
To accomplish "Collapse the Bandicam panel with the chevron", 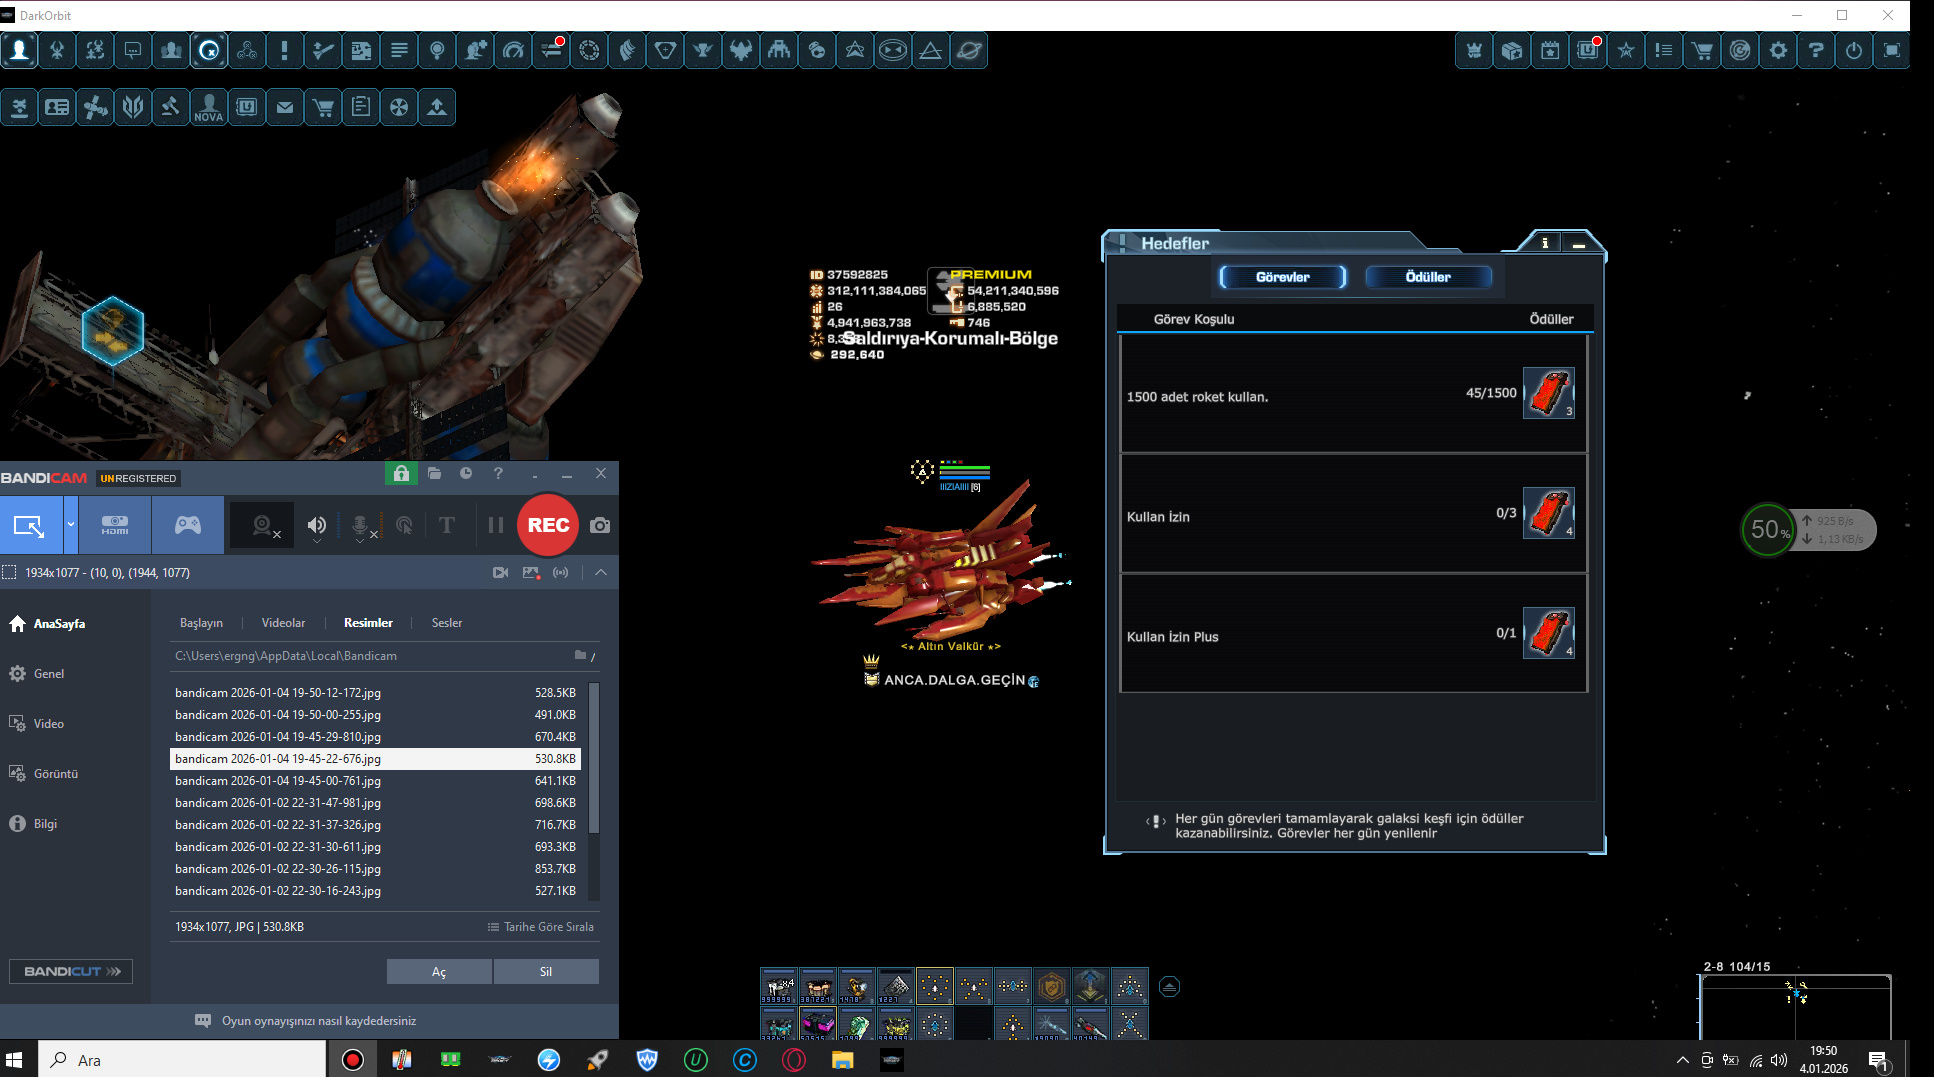I will pos(601,572).
